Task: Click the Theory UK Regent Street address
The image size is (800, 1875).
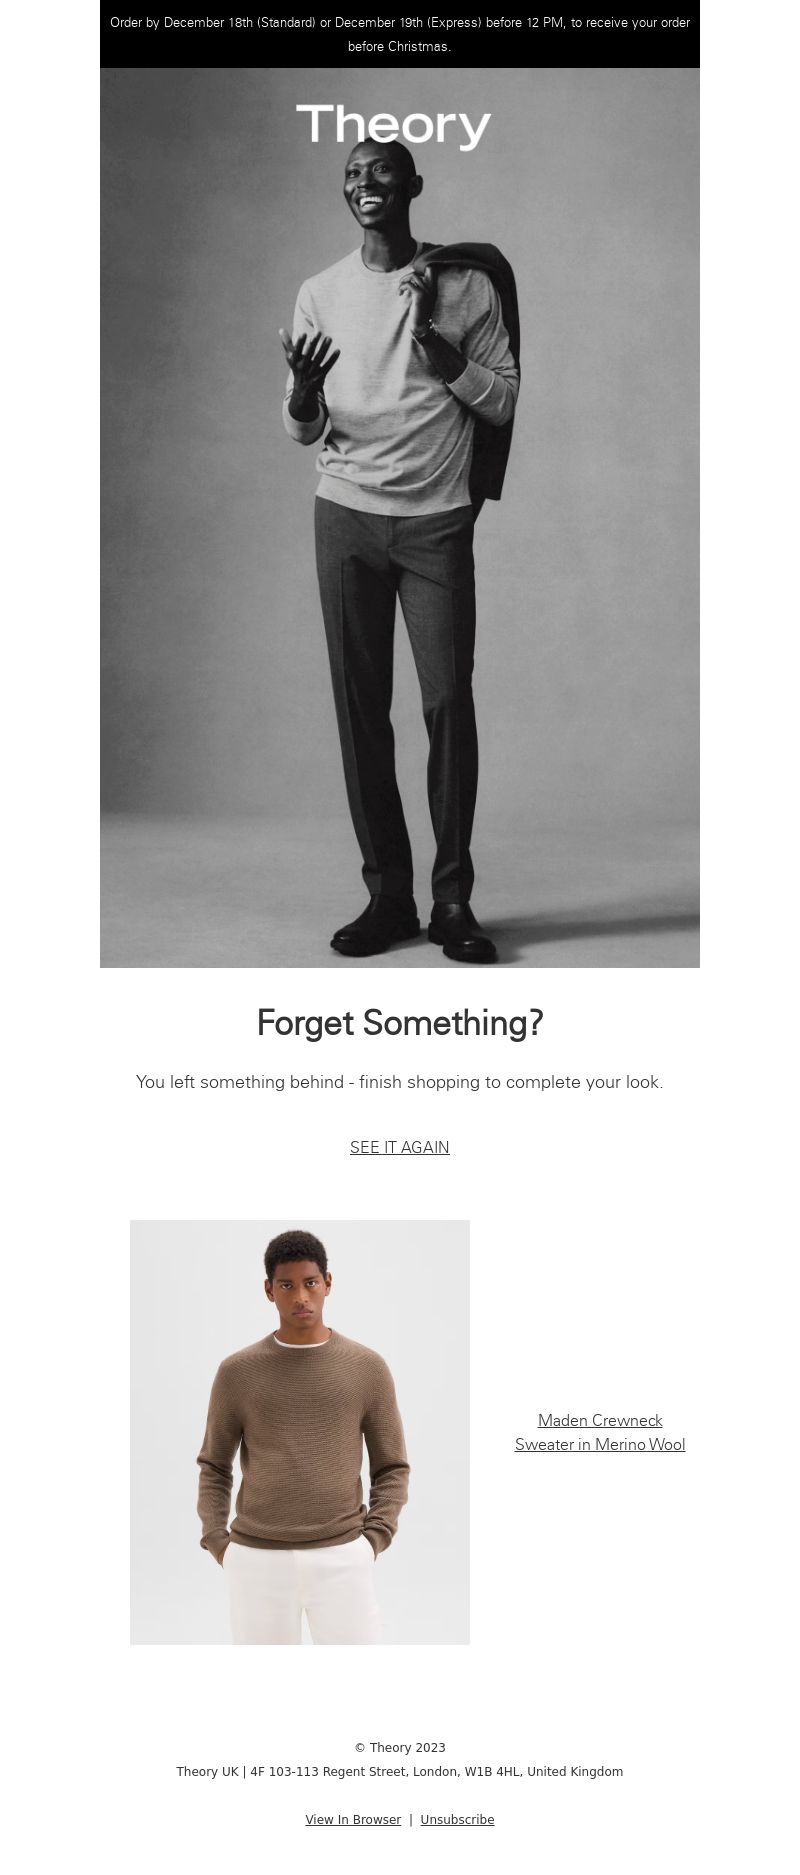Action: click(x=400, y=1772)
